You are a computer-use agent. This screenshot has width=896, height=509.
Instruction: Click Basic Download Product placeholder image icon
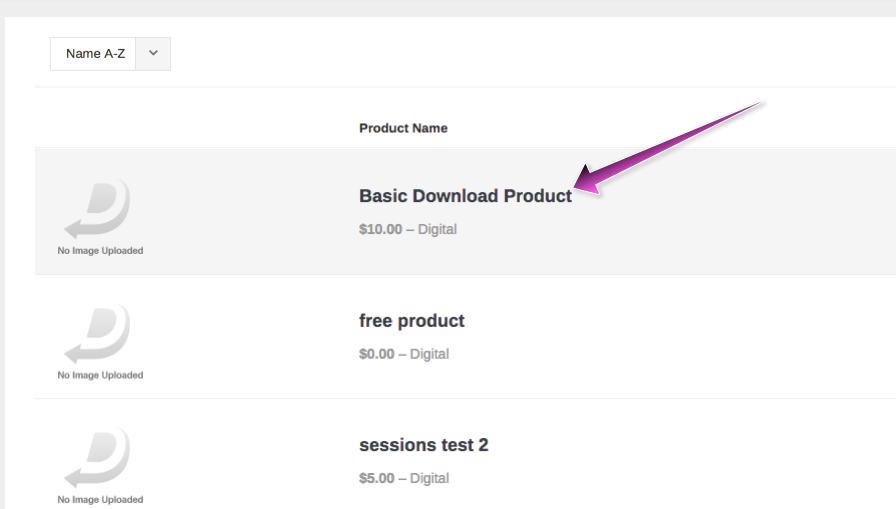click(98, 209)
